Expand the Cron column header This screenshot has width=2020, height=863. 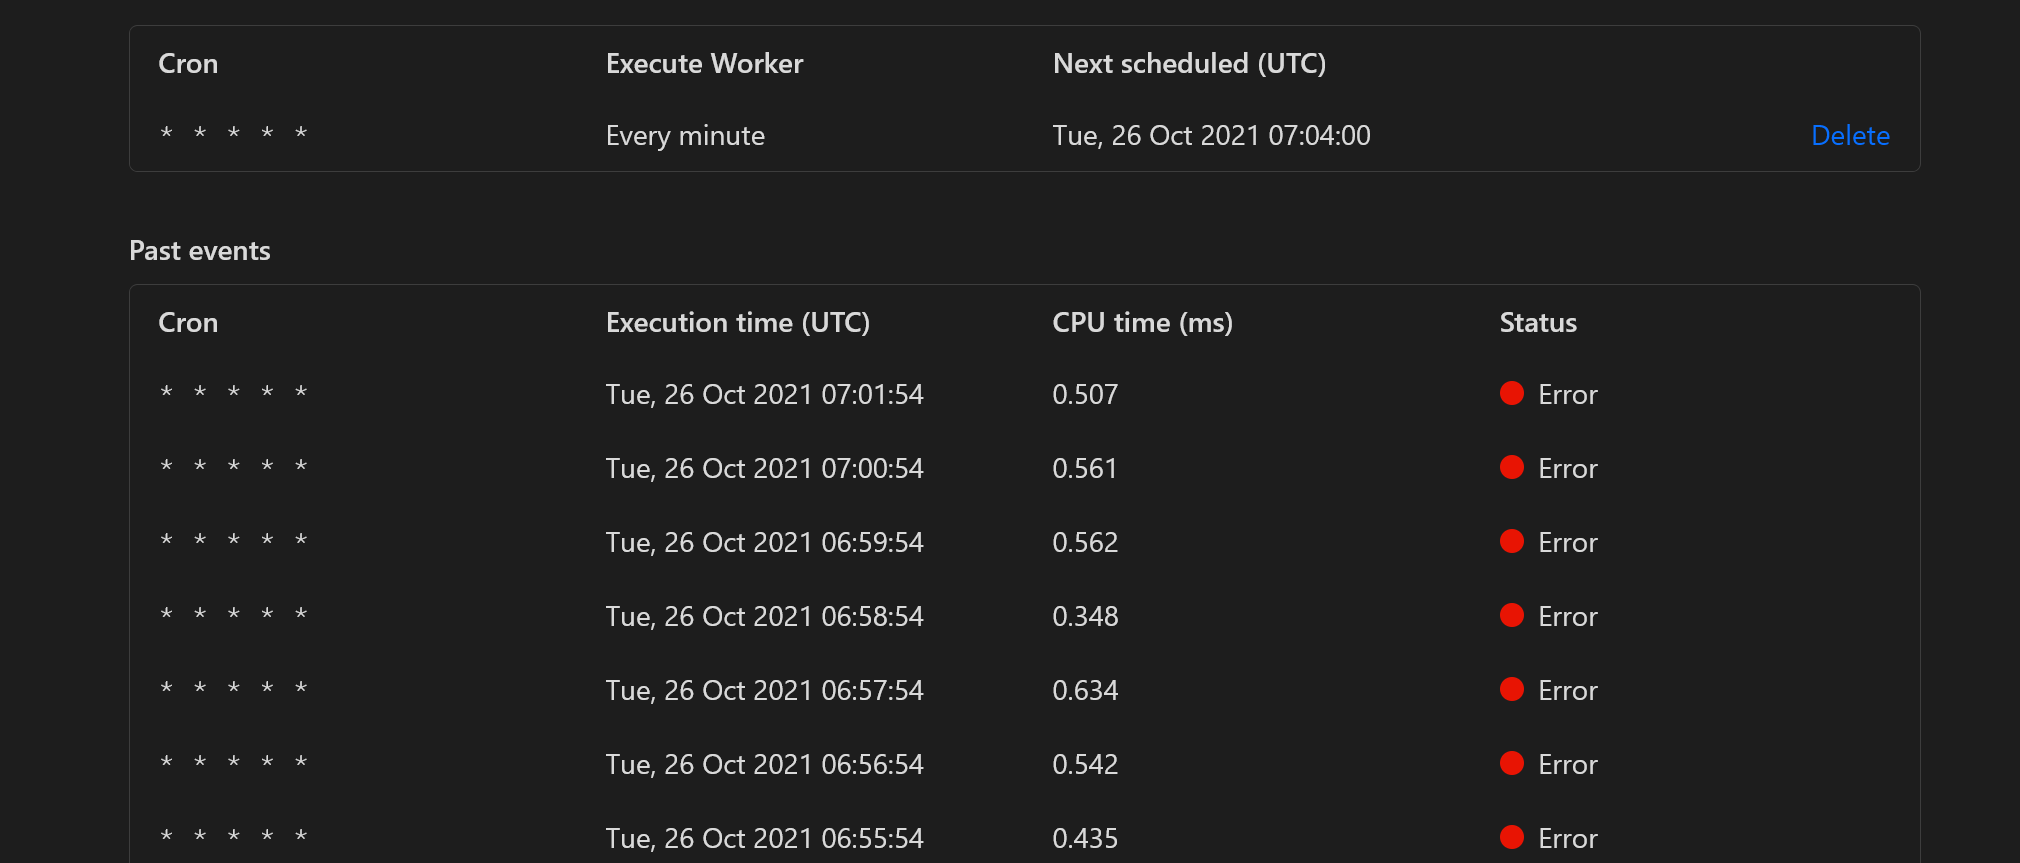(188, 322)
